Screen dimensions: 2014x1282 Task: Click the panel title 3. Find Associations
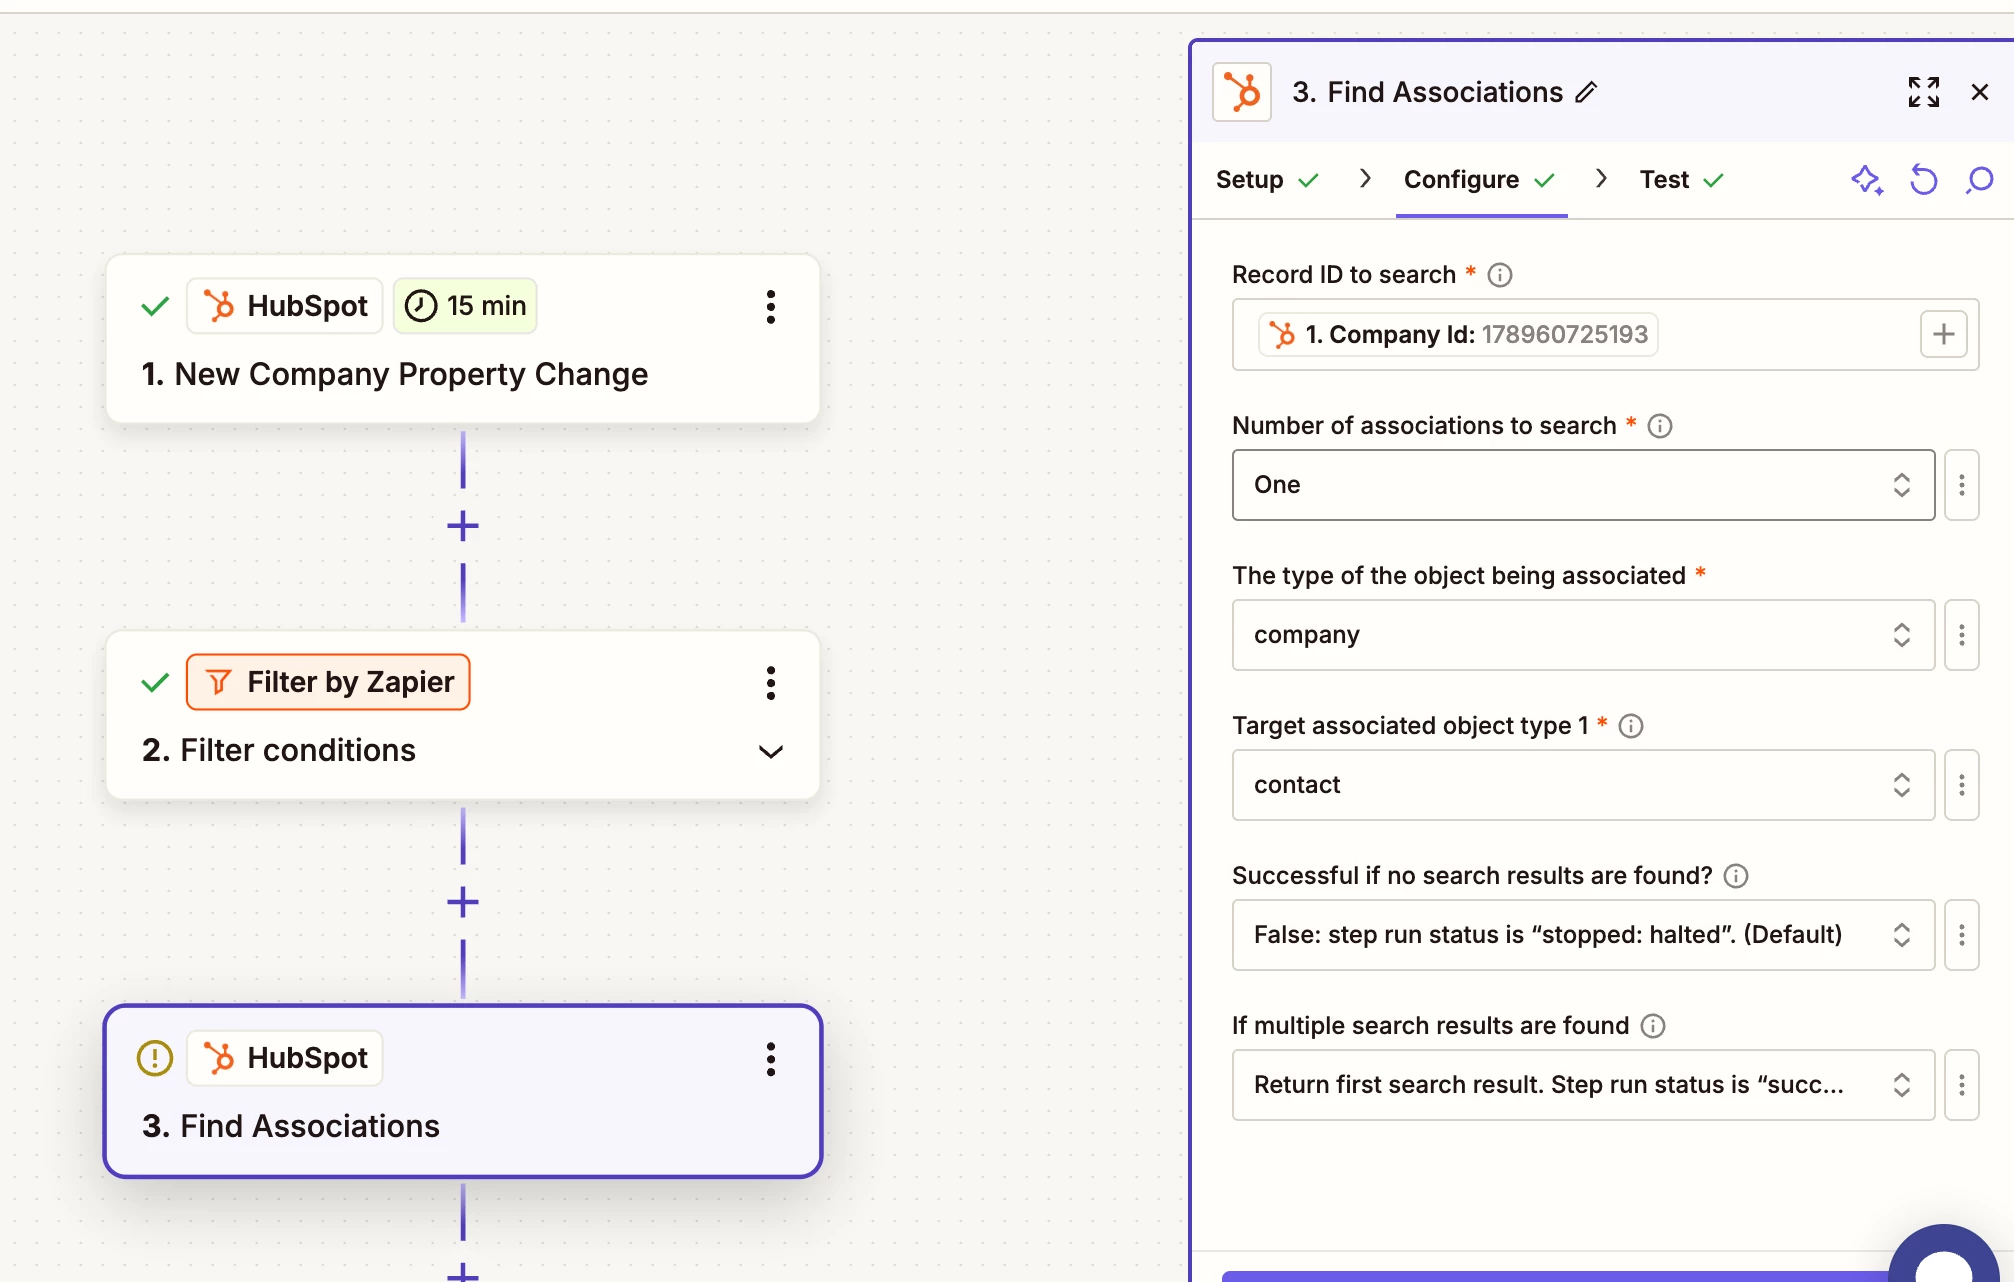tap(1427, 92)
